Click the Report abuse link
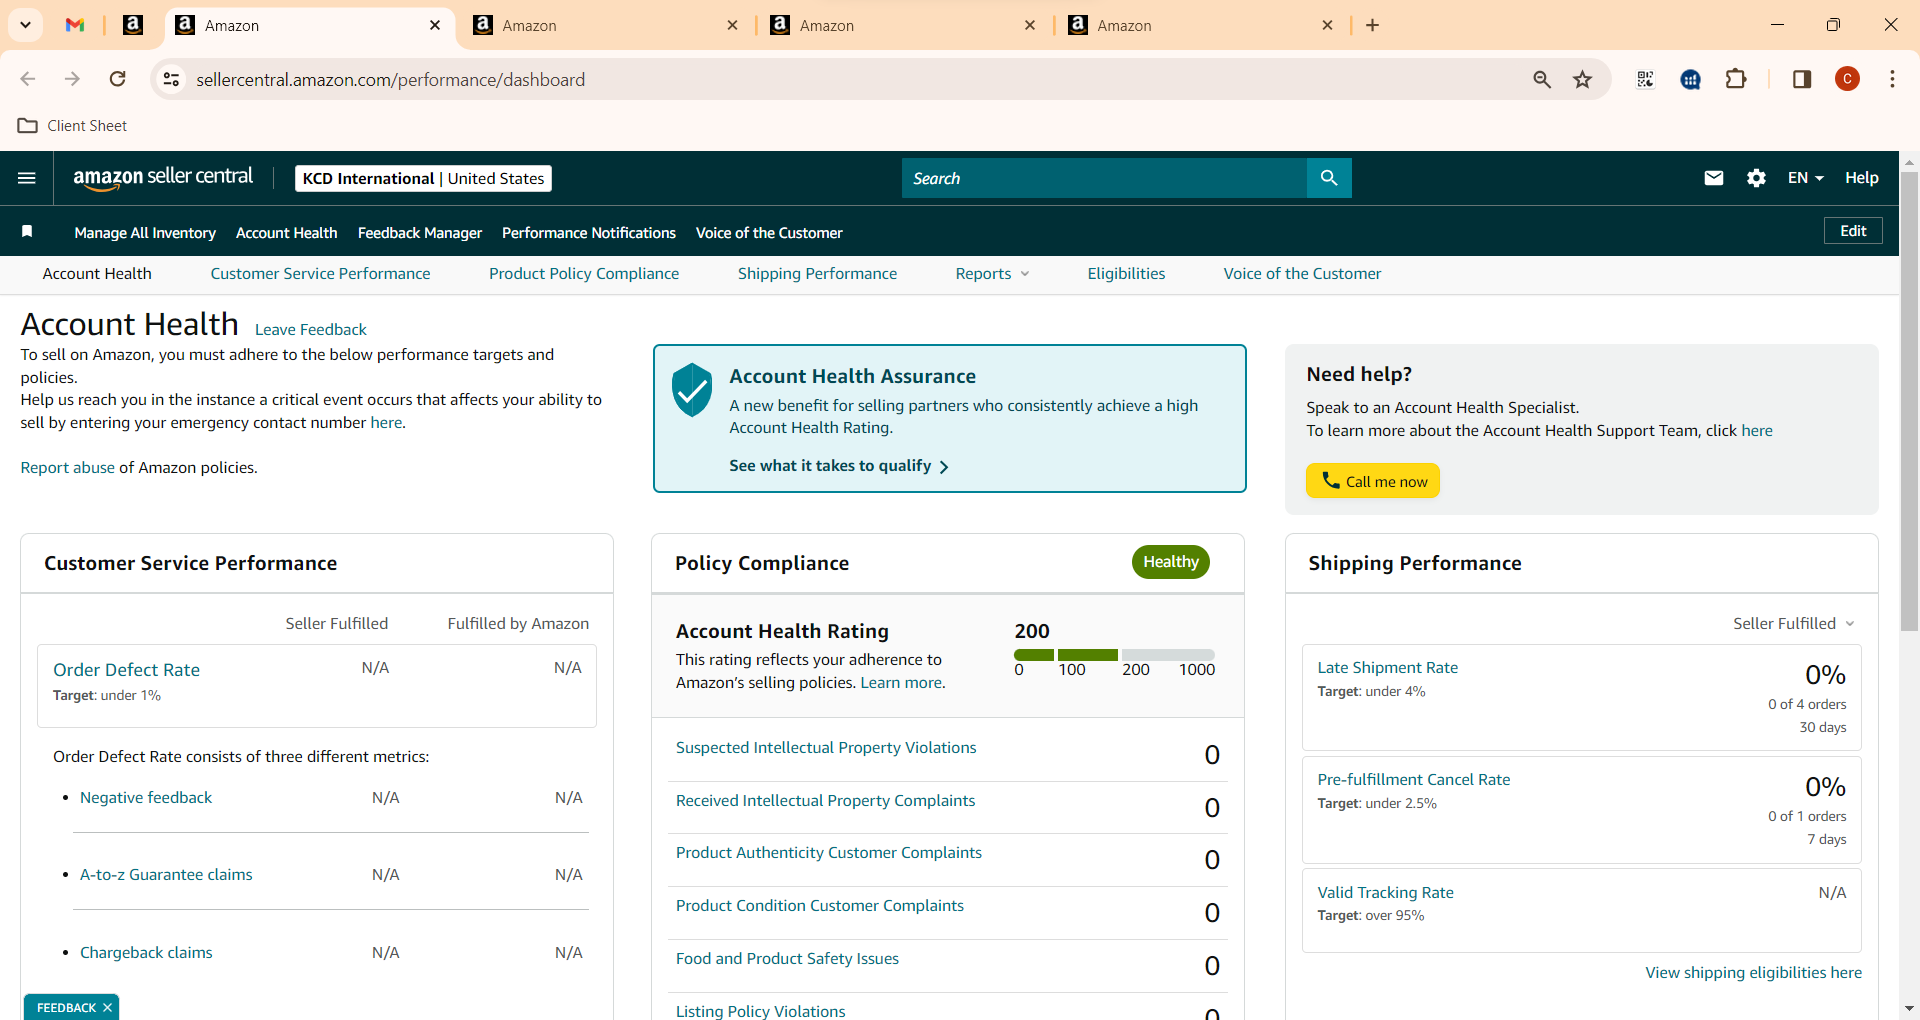 click(68, 467)
